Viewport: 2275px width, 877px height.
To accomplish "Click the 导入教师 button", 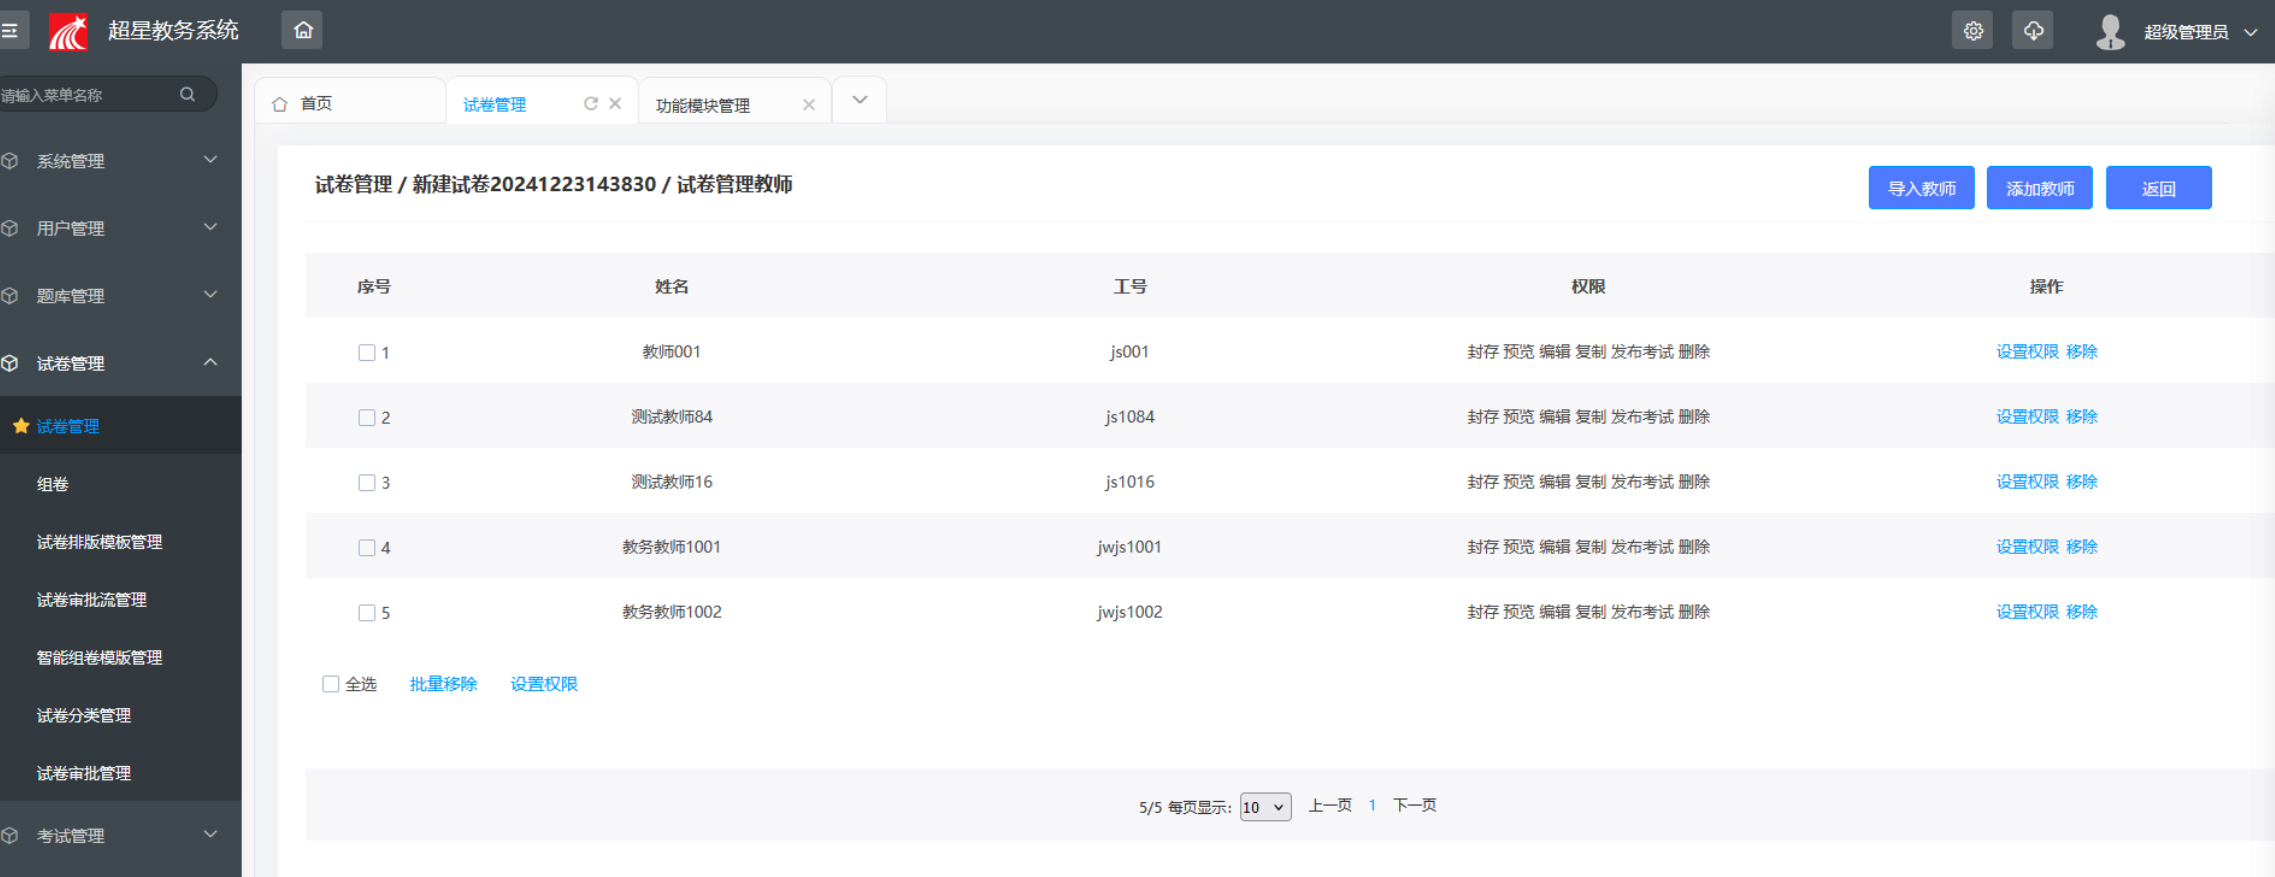I will coord(1921,188).
